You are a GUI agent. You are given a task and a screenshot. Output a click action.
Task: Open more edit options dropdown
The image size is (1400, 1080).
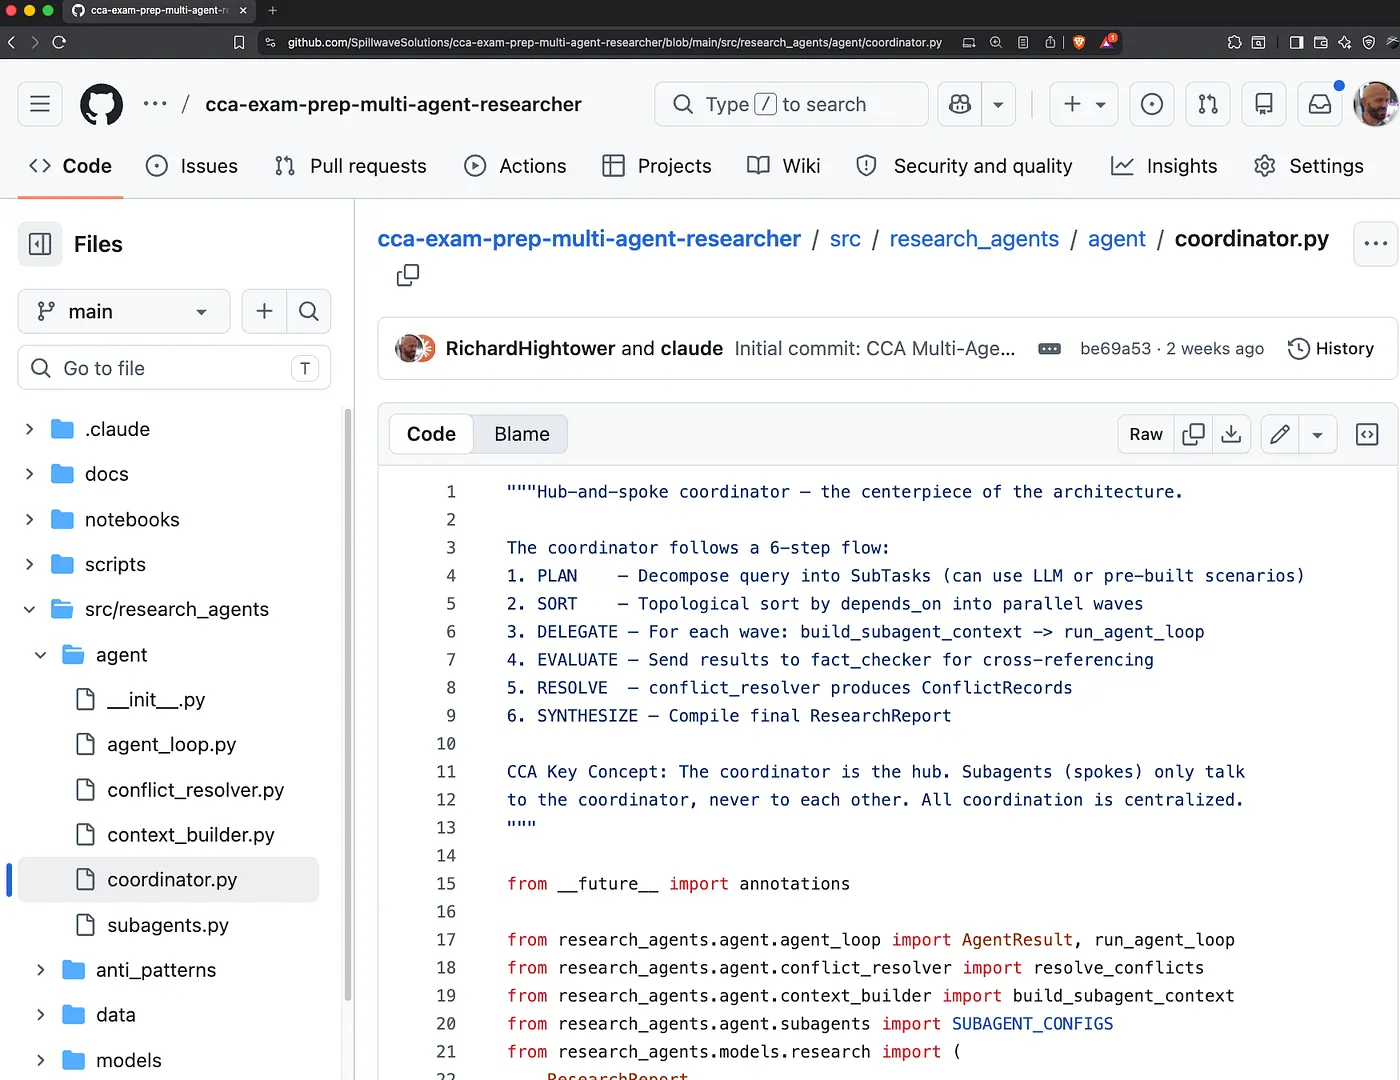point(1318,434)
